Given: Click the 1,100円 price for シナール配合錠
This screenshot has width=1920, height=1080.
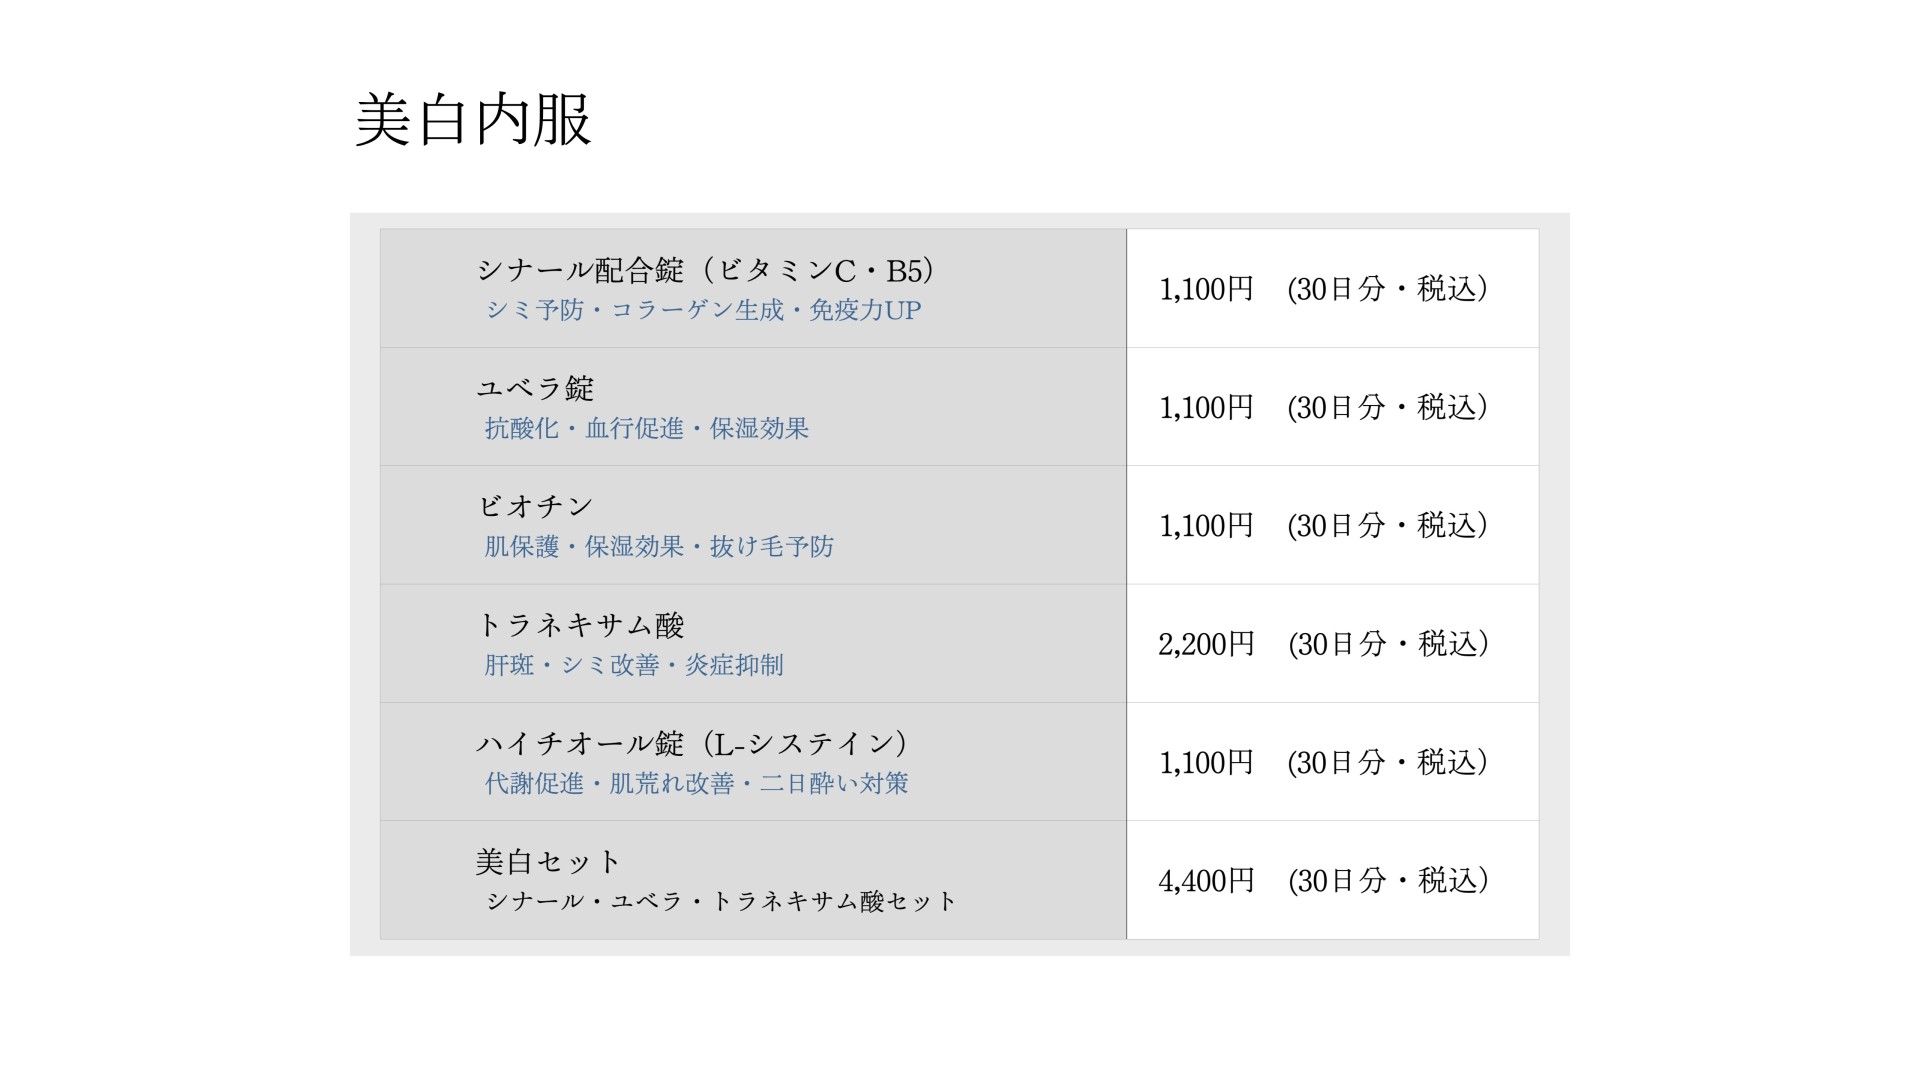Looking at the screenshot, I should click(1205, 289).
